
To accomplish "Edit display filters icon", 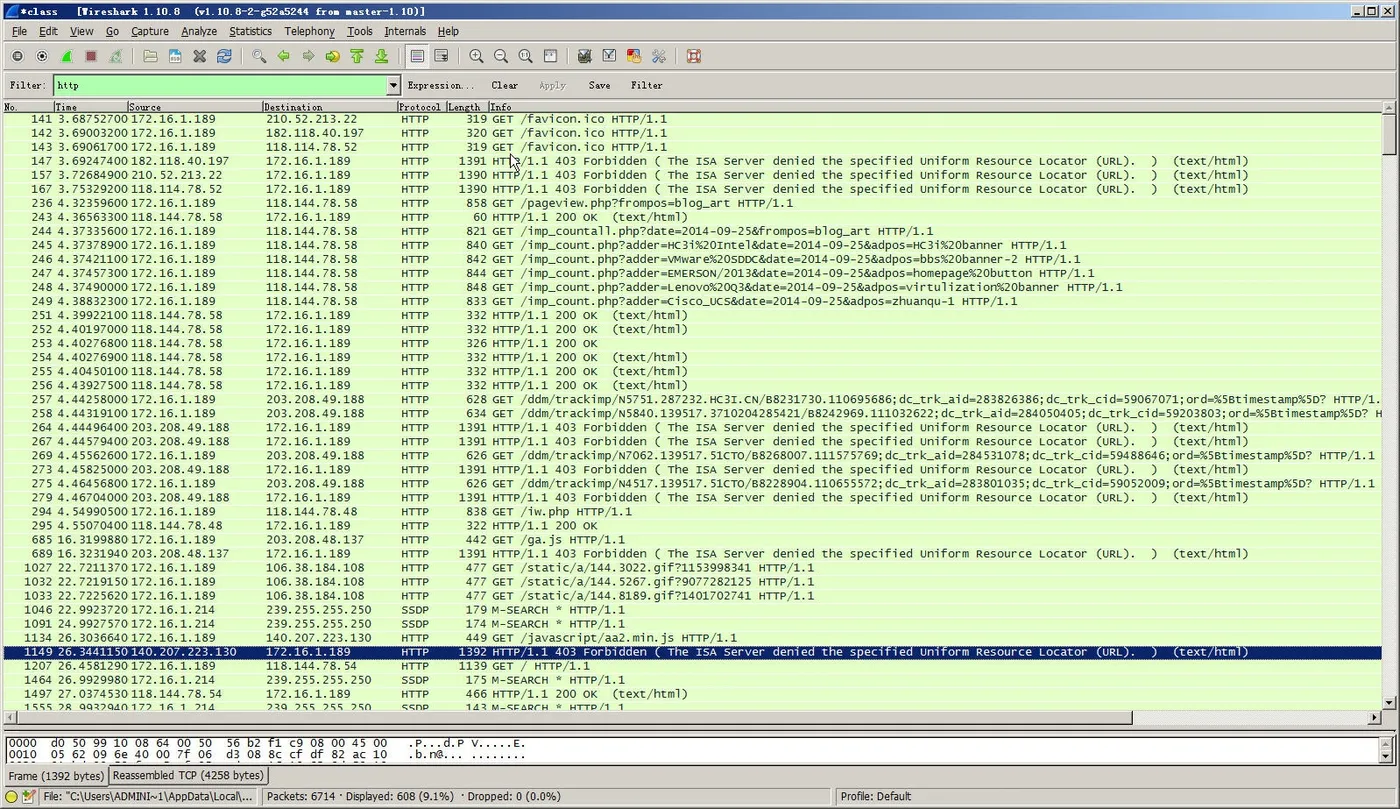I will (x=609, y=57).
